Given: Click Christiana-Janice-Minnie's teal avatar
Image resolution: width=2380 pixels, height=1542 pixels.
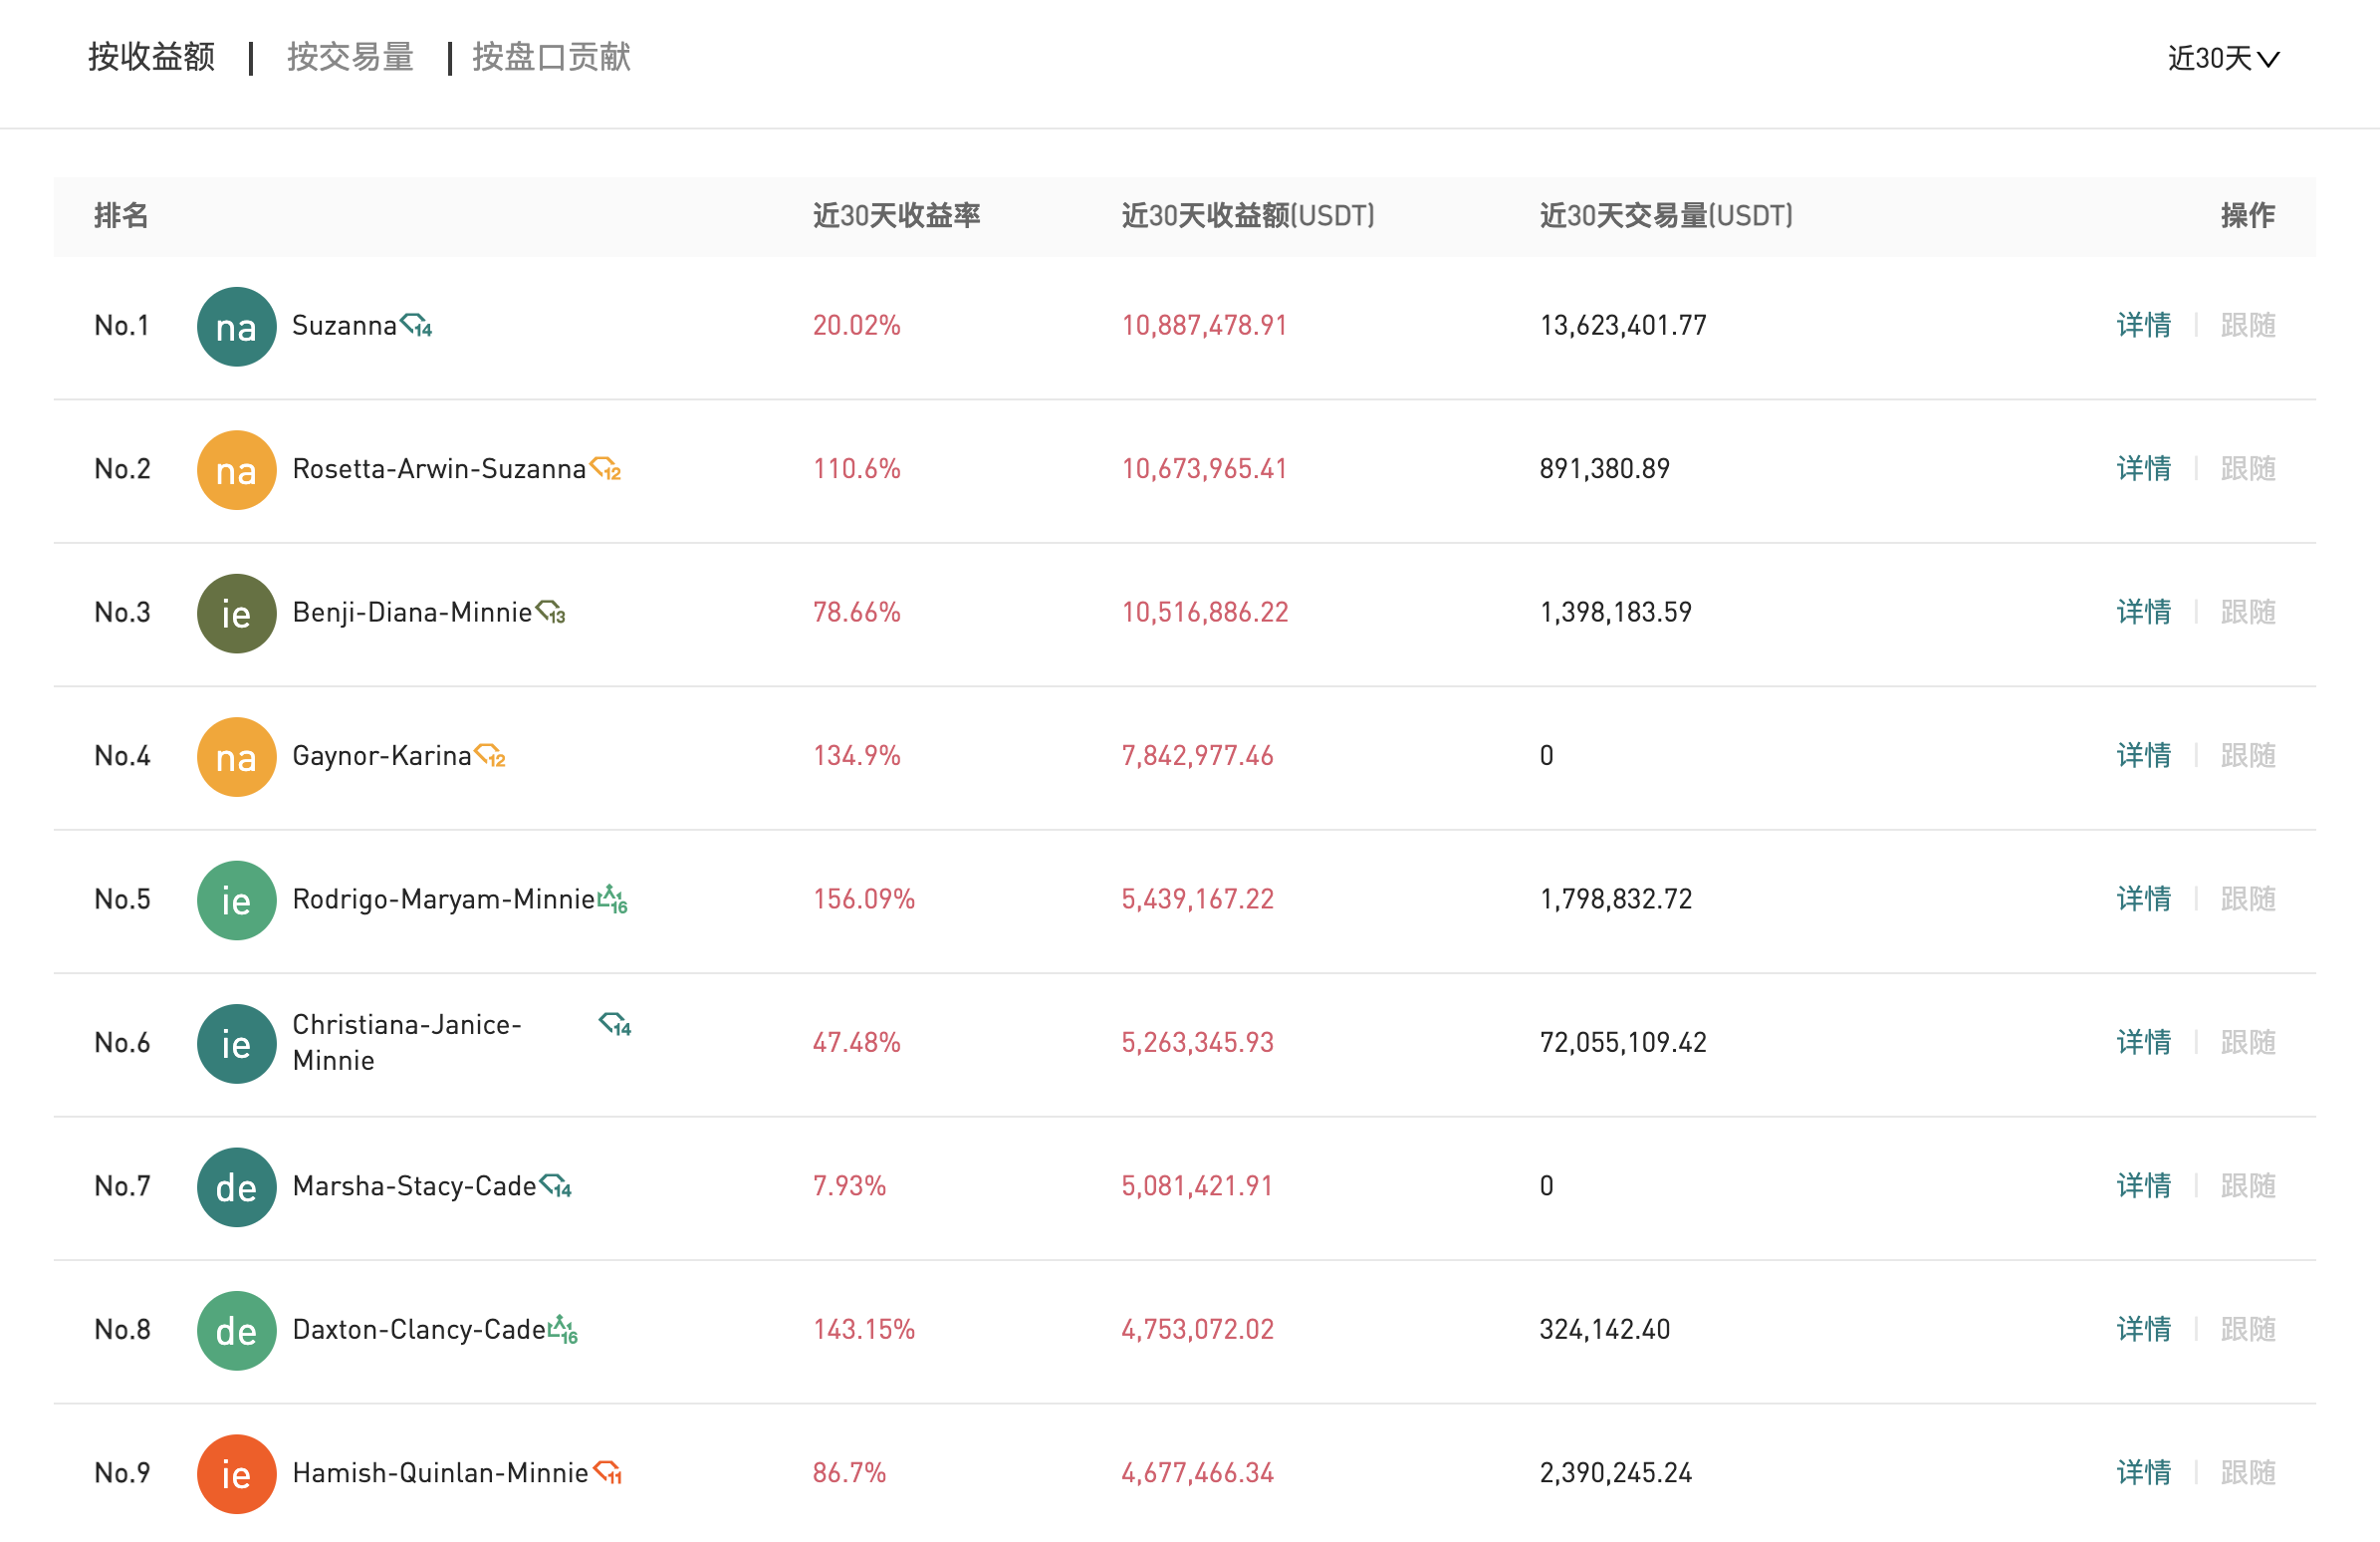Looking at the screenshot, I should [x=236, y=1043].
